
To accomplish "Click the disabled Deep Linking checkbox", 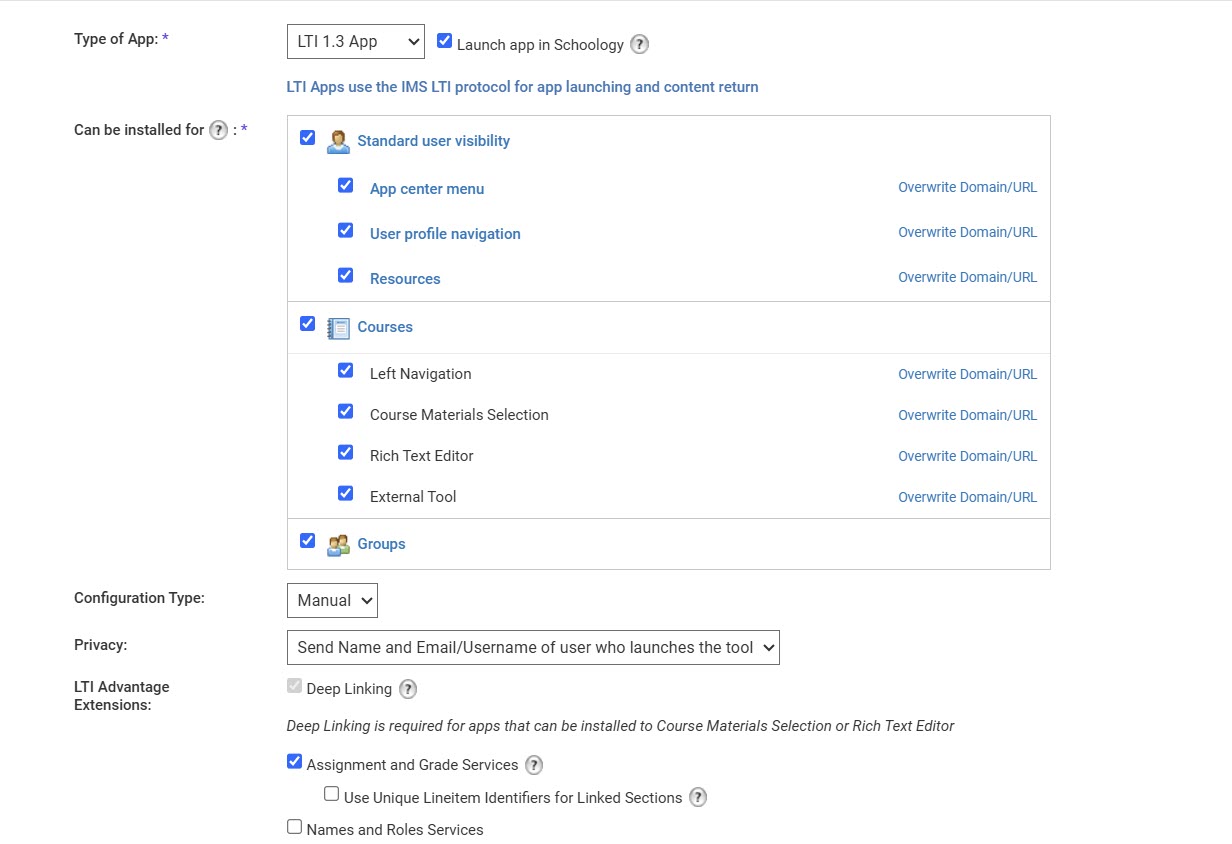I will [294, 686].
